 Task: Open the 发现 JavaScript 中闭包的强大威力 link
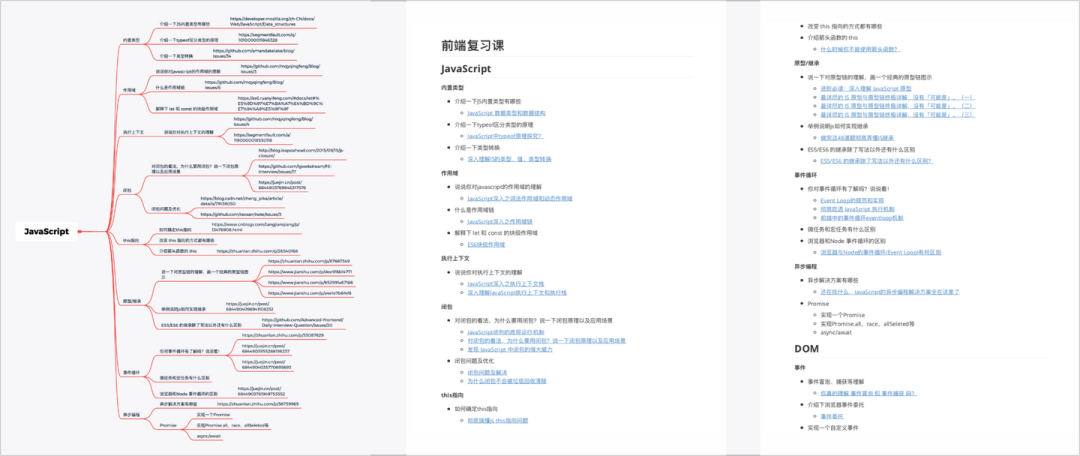click(510, 349)
